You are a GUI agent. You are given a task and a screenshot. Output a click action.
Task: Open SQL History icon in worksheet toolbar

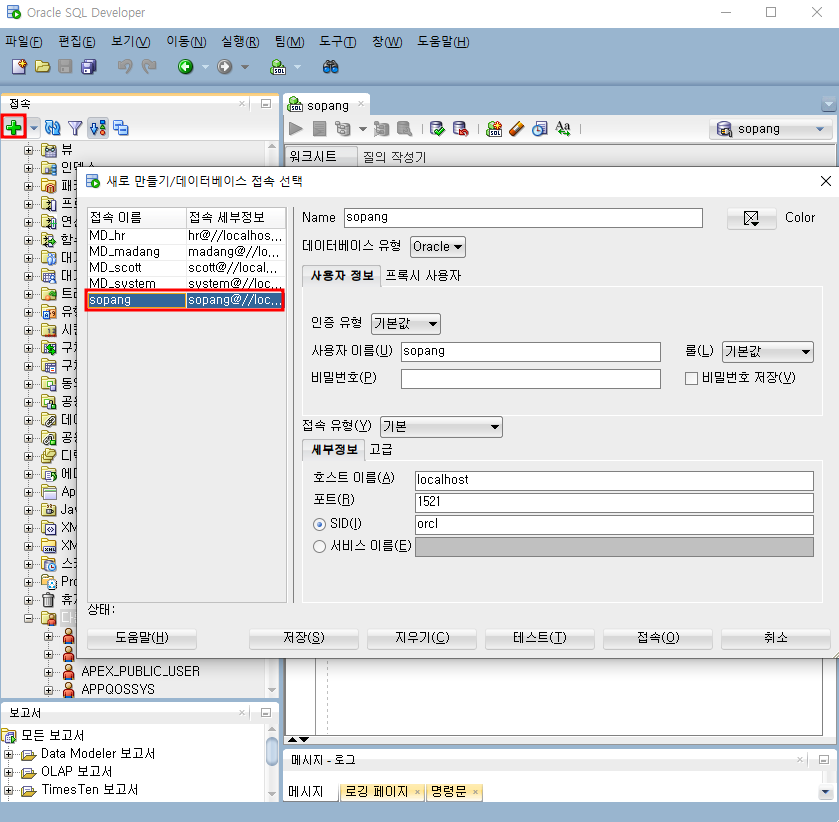pos(540,129)
